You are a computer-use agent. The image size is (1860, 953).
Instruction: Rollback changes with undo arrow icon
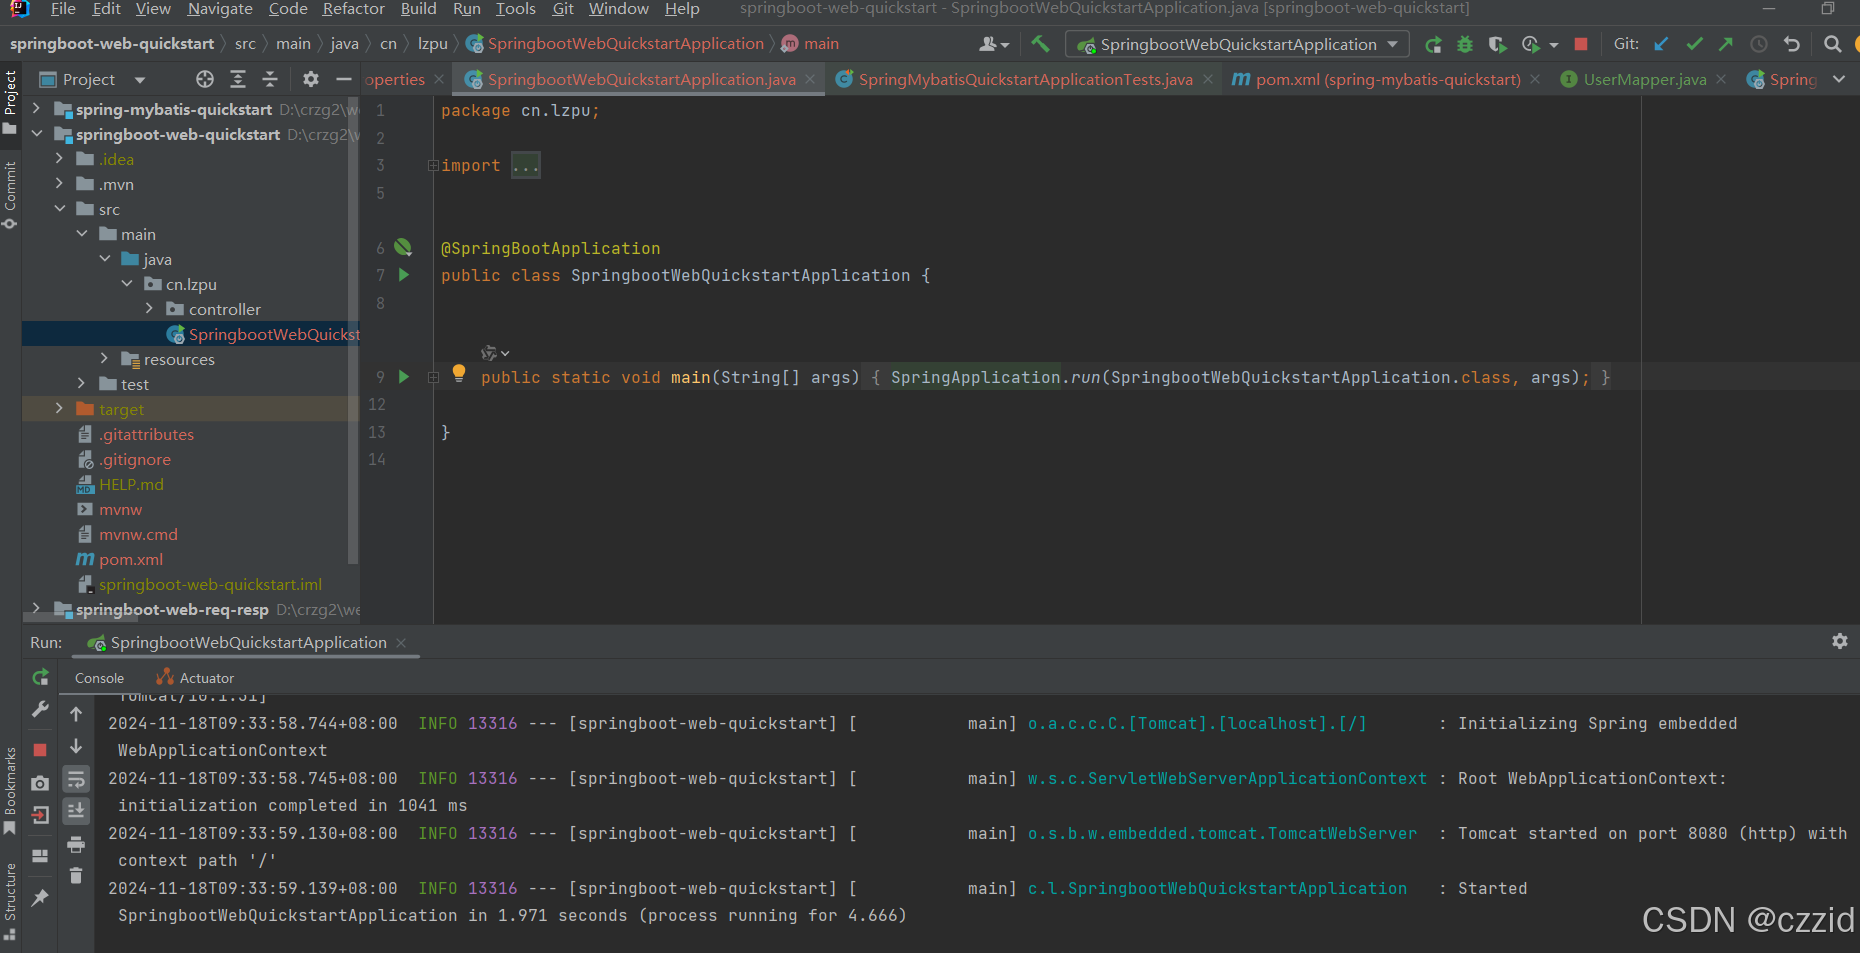(1792, 44)
